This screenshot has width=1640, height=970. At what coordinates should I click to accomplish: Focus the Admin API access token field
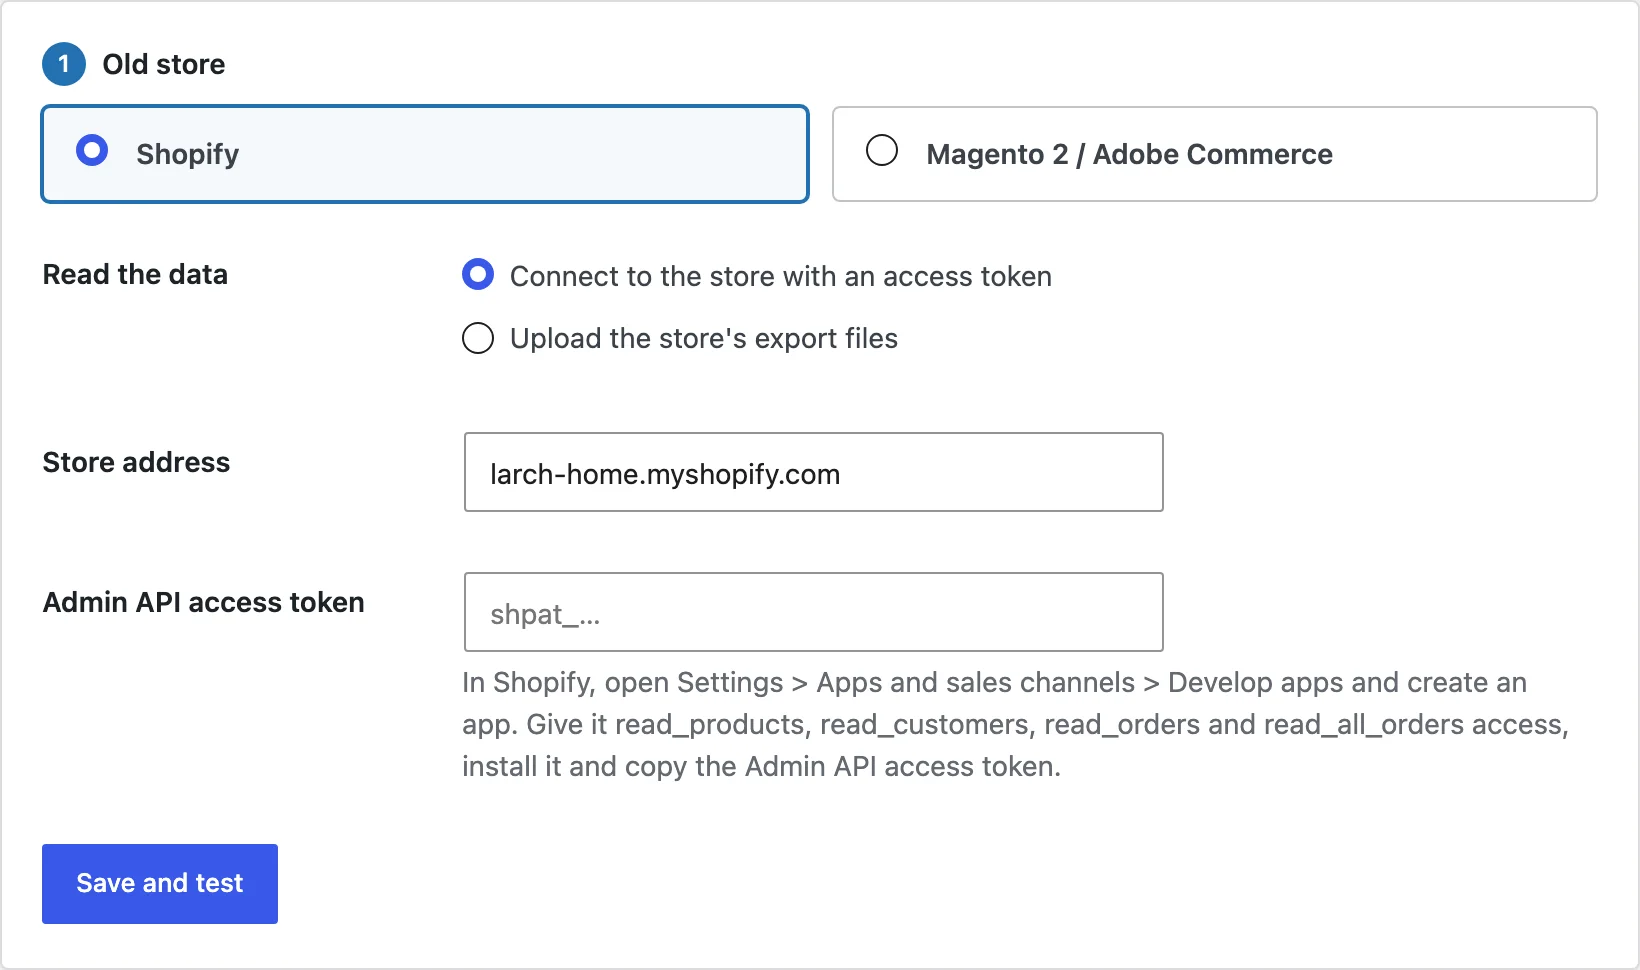tap(813, 612)
